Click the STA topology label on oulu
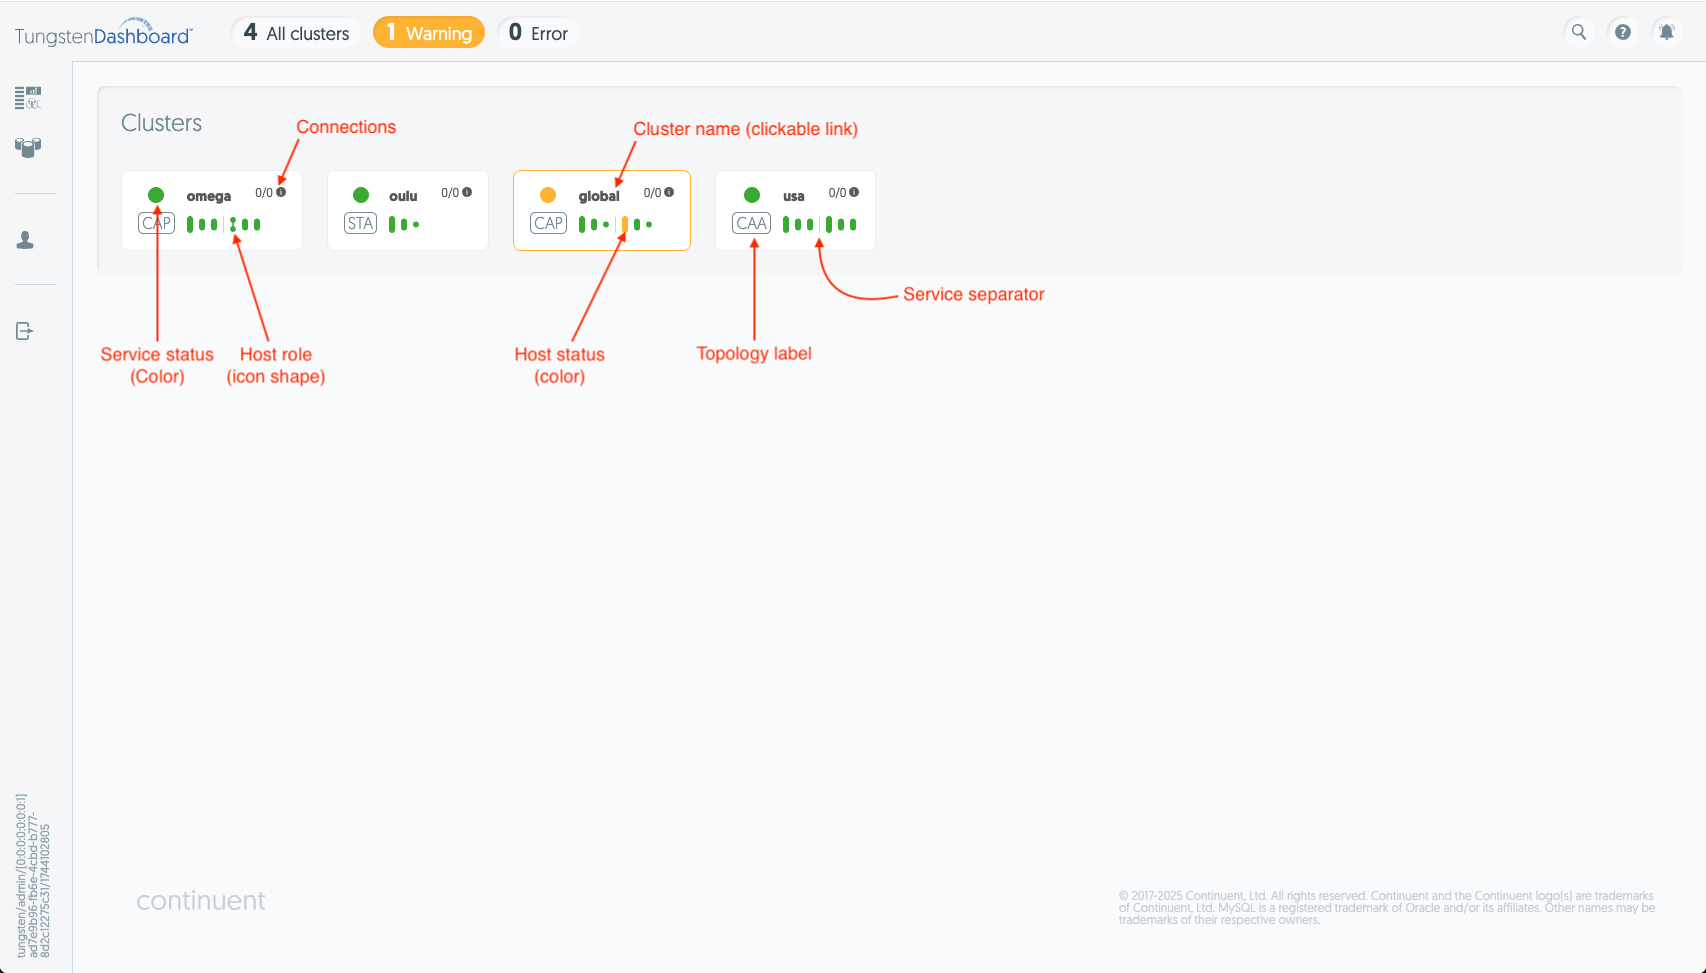This screenshot has height=973, width=1706. pos(360,223)
